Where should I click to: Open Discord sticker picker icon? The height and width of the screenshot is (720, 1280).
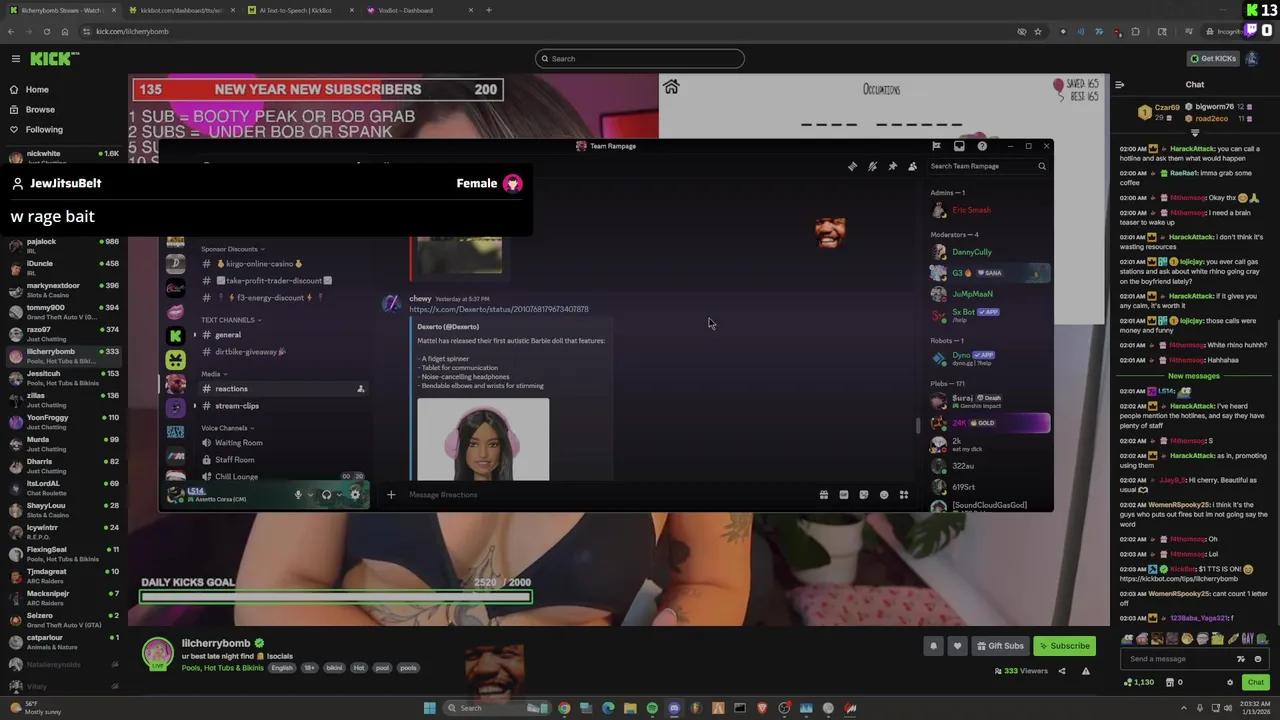(x=864, y=495)
